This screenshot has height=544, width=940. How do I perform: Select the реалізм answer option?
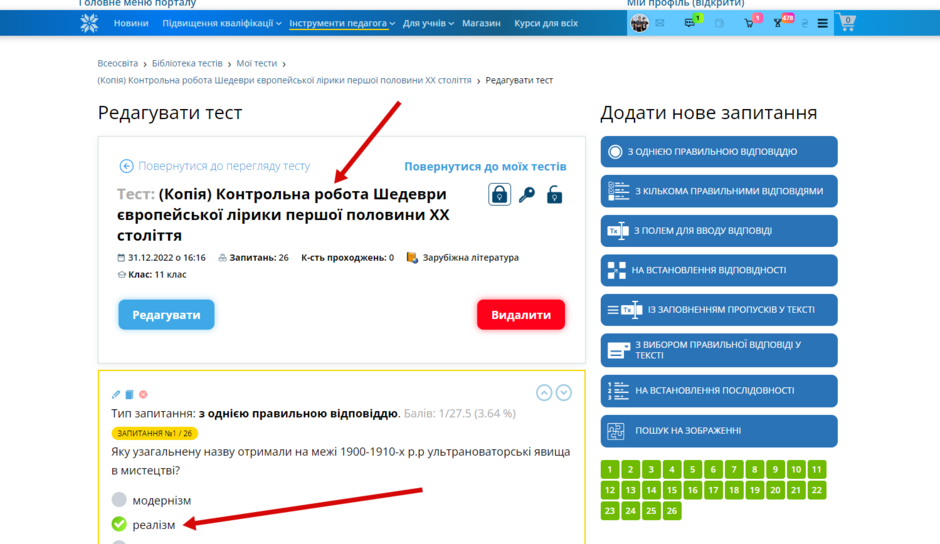119,524
